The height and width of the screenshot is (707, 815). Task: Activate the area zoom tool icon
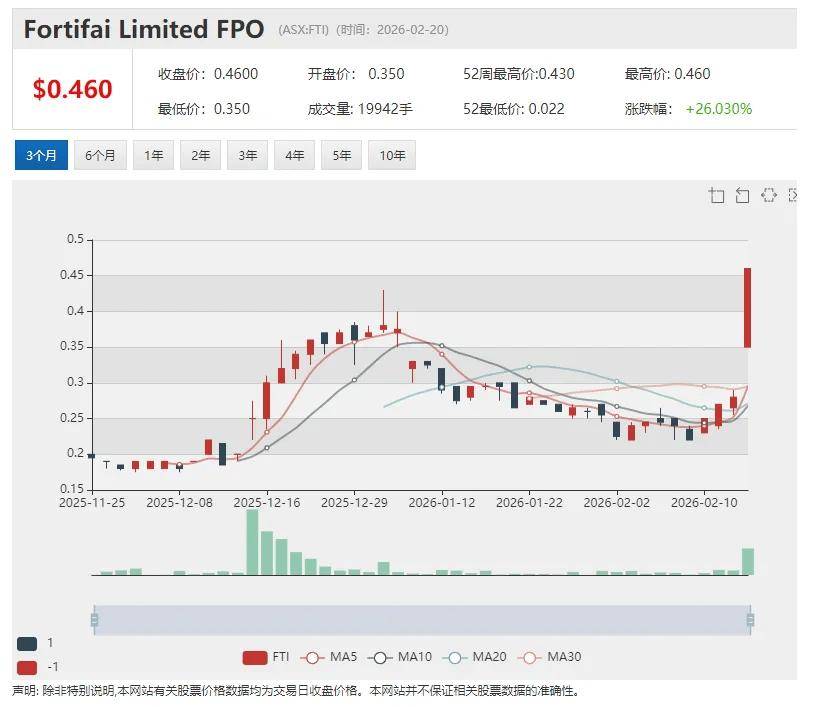716,195
